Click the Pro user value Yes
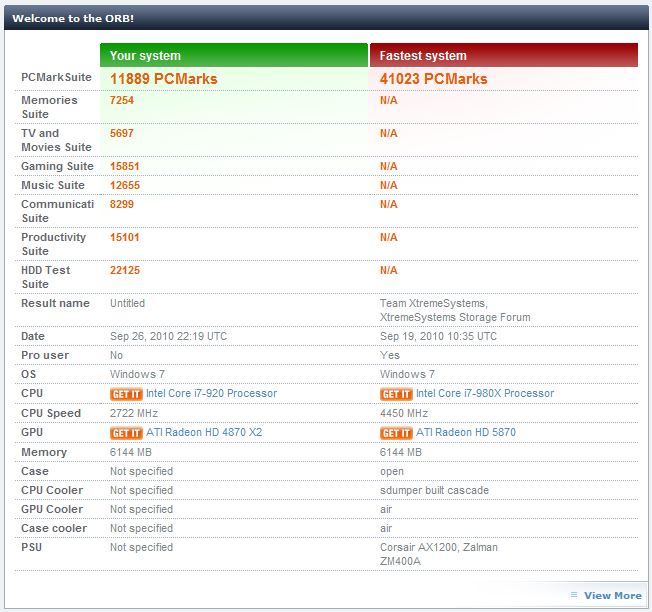This screenshot has height=612, width=652. [390, 355]
